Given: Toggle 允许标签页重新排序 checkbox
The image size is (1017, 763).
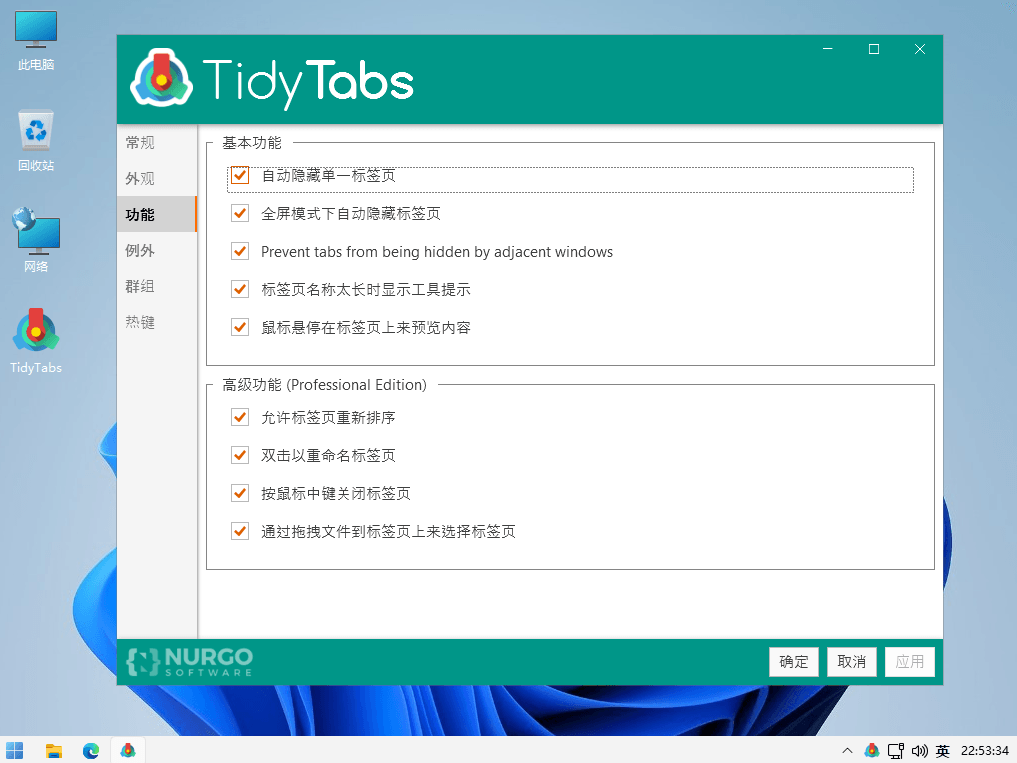Looking at the screenshot, I should pyautogui.click(x=240, y=417).
